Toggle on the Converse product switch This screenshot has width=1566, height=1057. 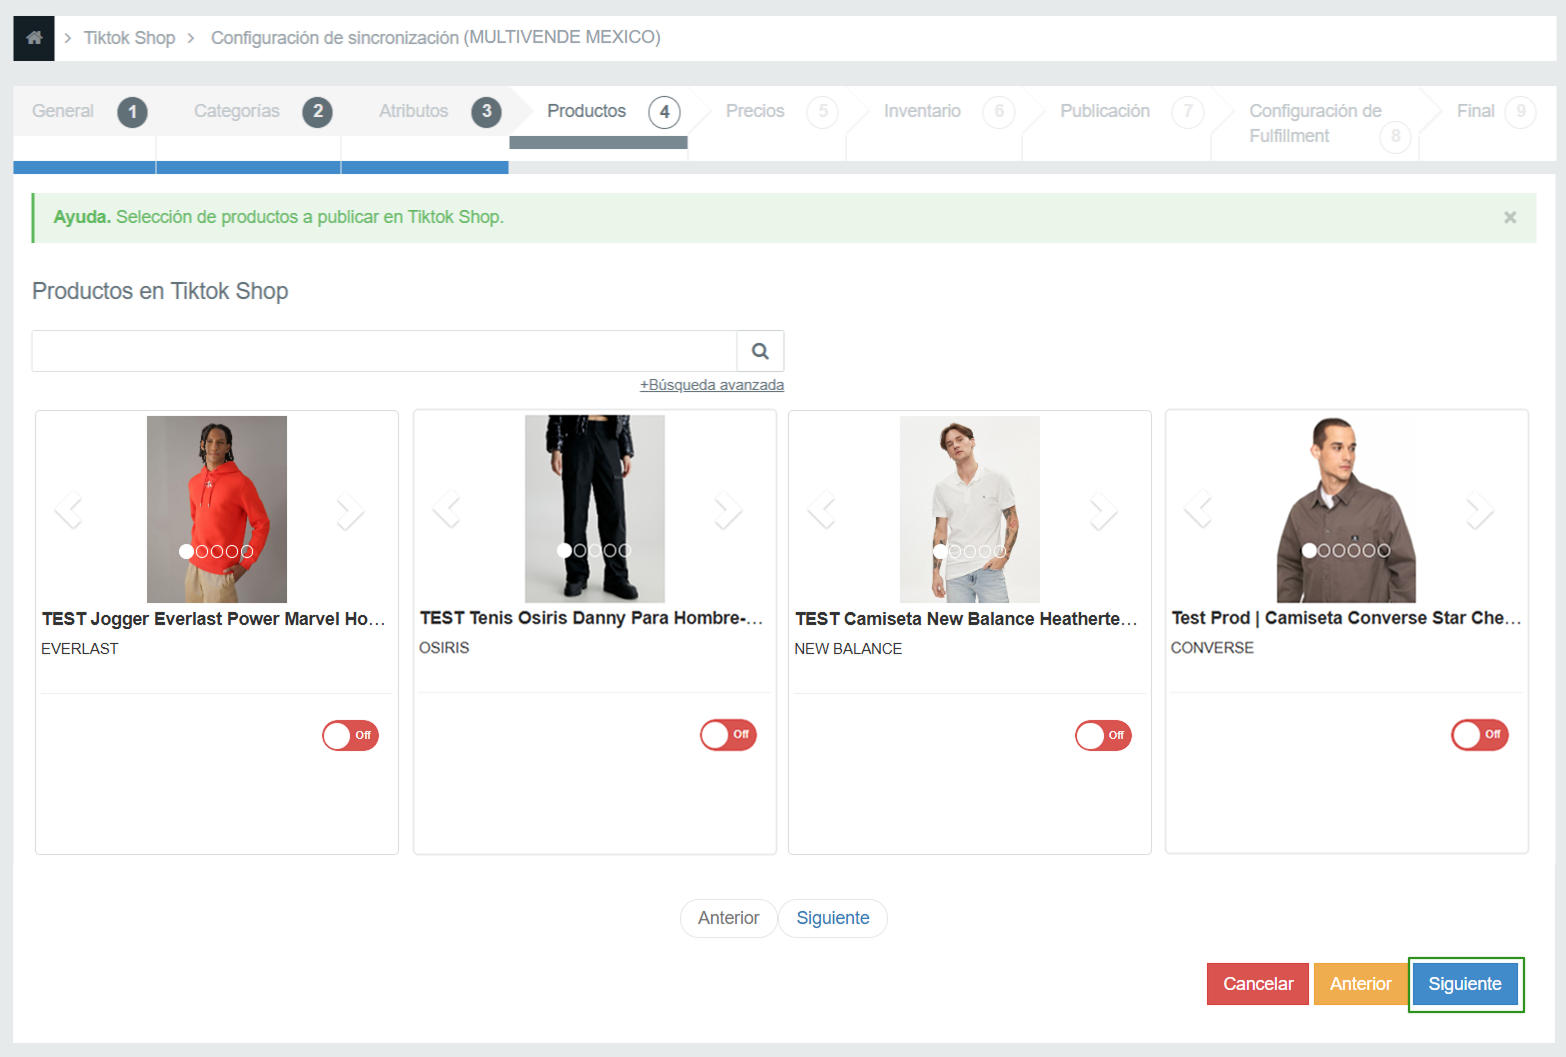tap(1479, 735)
